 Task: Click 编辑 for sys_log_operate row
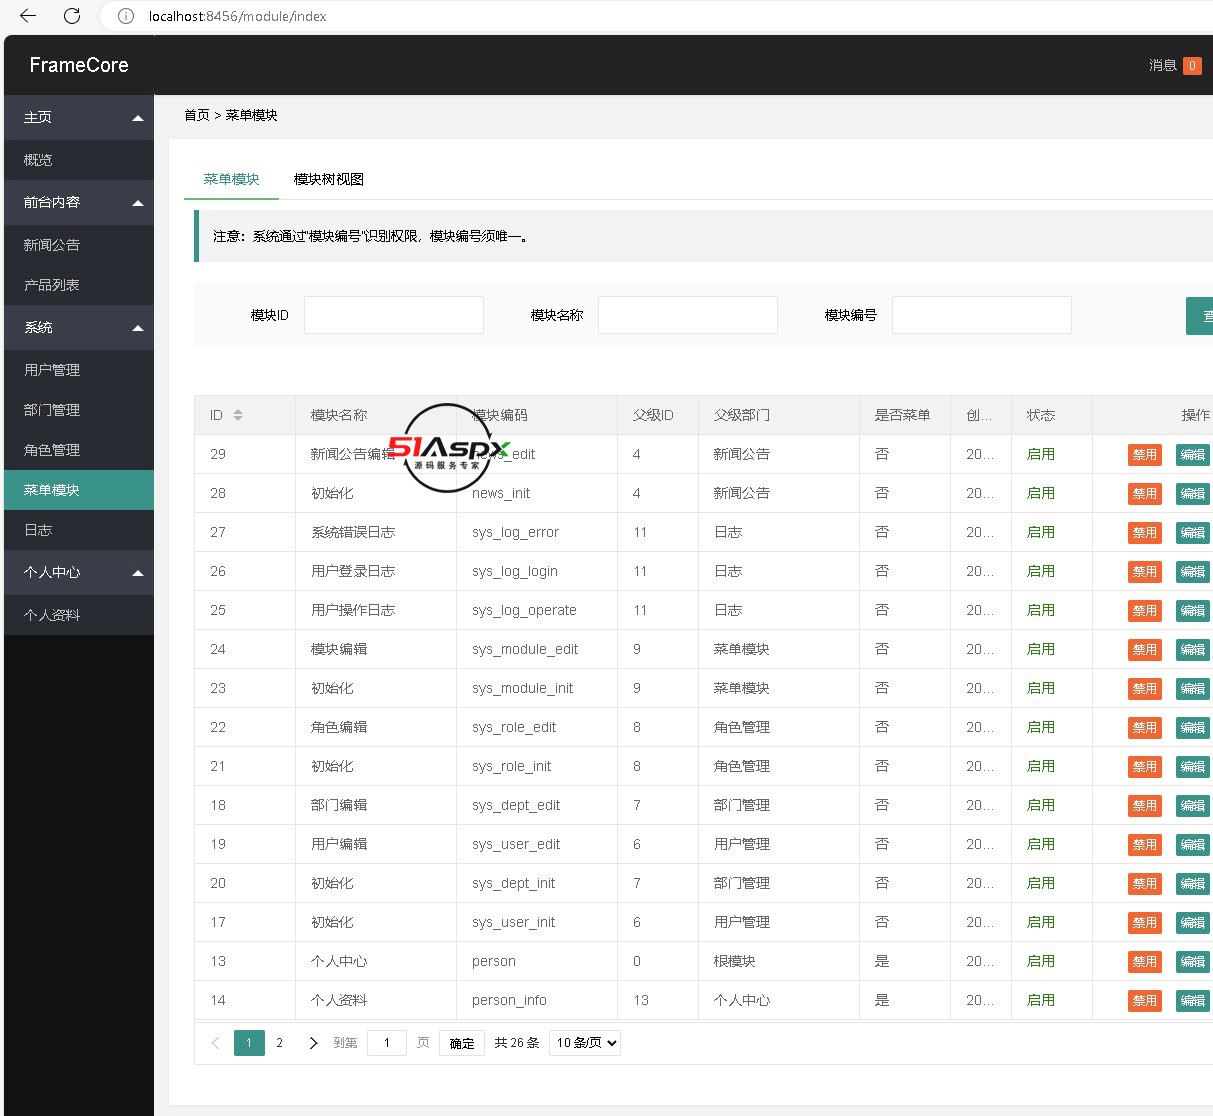[1193, 611]
